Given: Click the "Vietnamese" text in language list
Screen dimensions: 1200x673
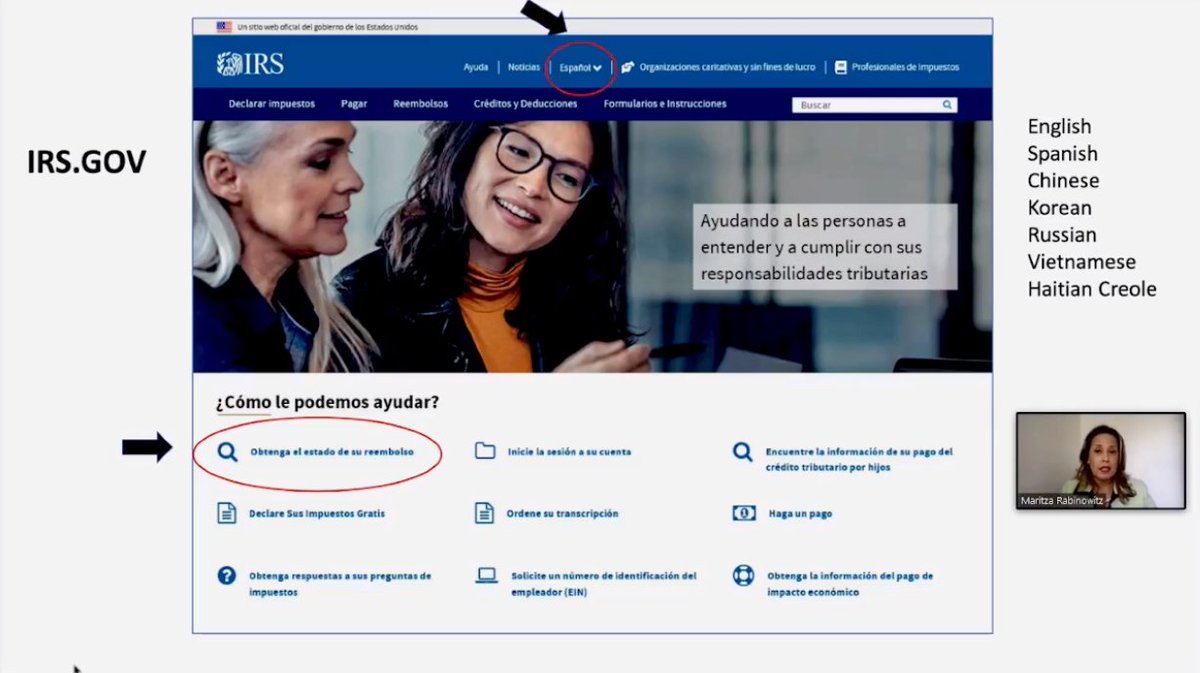Looking at the screenshot, I should (1082, 262).
